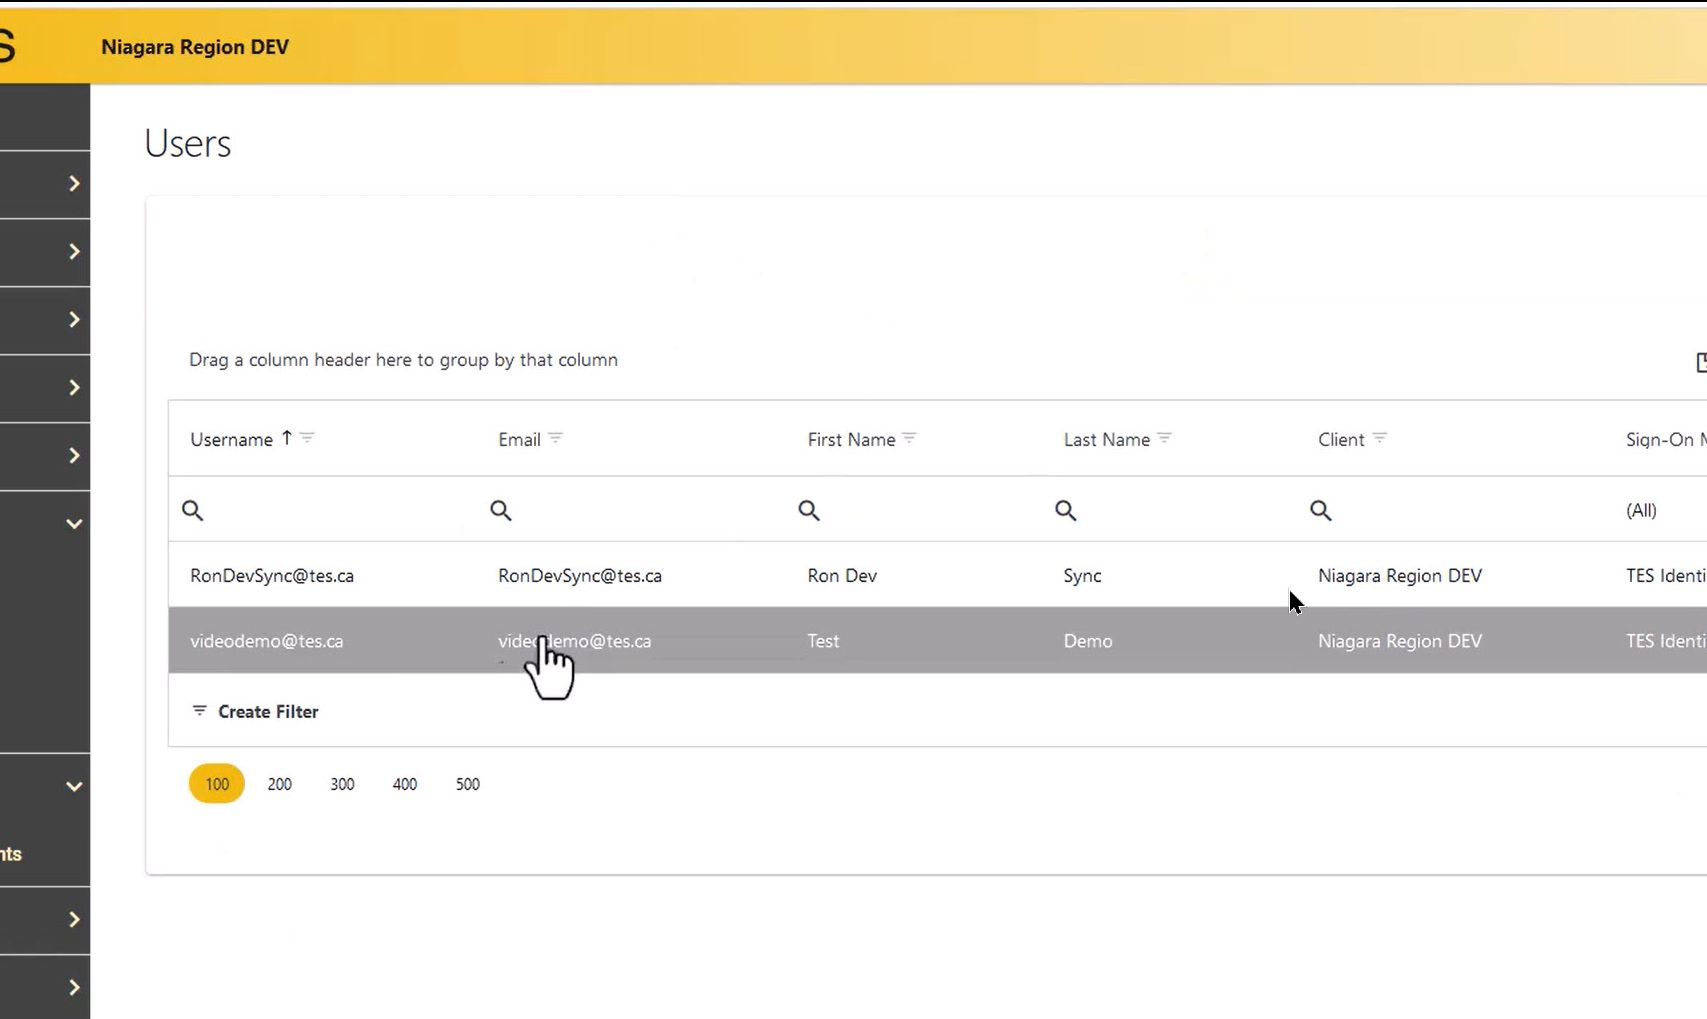Open the Client column header filter icon

(1379, 438)
